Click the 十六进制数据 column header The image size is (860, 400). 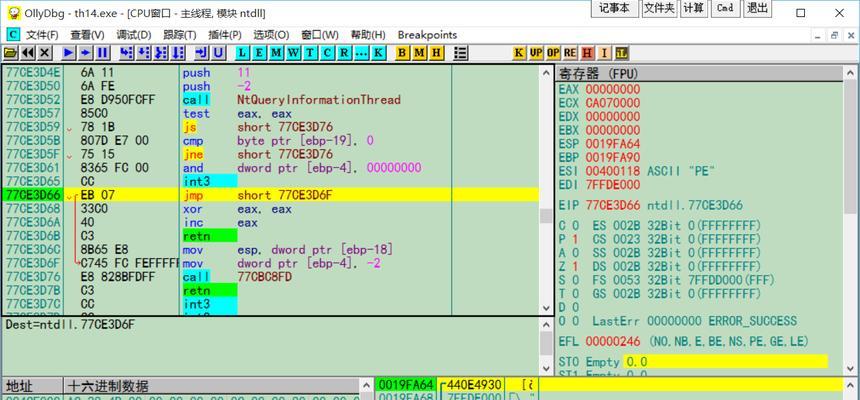point(213,386)
